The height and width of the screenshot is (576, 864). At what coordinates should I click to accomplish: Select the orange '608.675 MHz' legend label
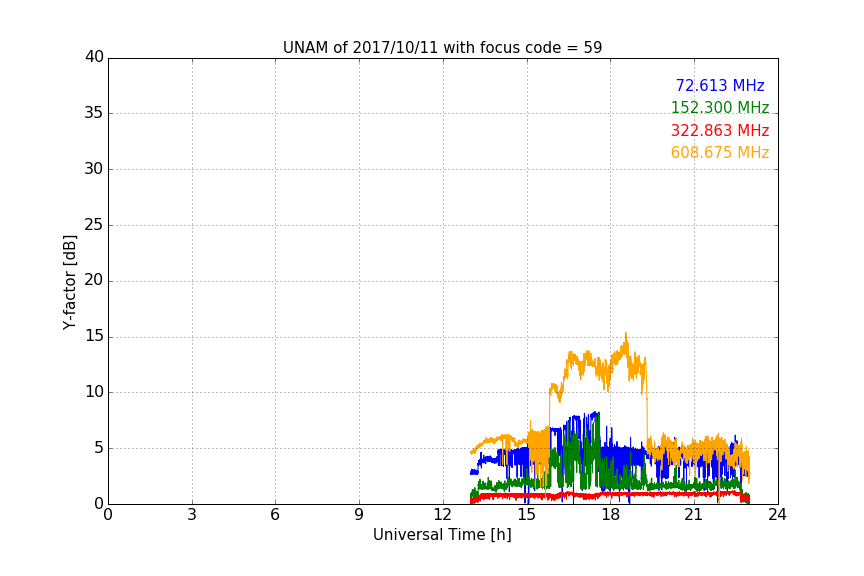pyautogui.click(x=720, y=153)
